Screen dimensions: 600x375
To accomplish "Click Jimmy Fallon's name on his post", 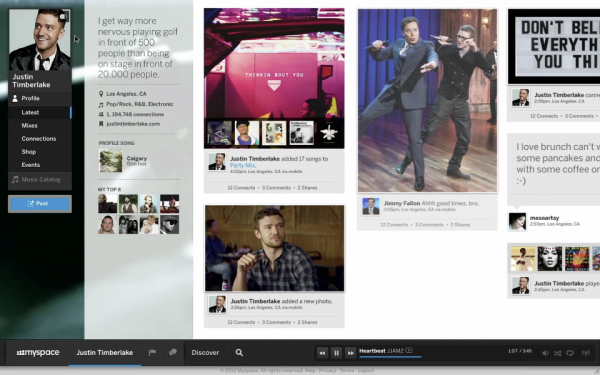I will click(402, 203).
